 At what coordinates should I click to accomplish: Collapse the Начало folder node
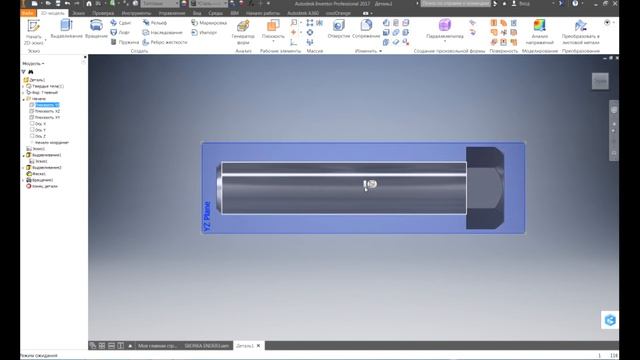coord(23,99)
